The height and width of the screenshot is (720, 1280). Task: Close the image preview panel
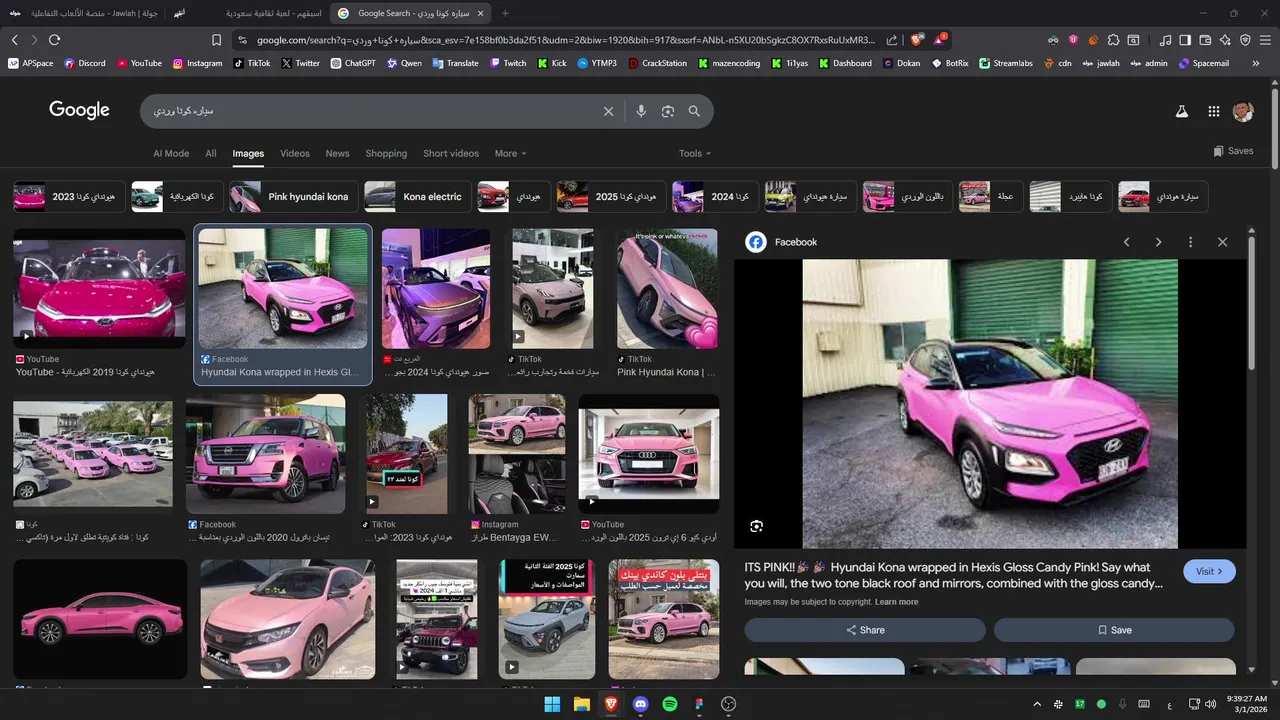[1222, 242]
